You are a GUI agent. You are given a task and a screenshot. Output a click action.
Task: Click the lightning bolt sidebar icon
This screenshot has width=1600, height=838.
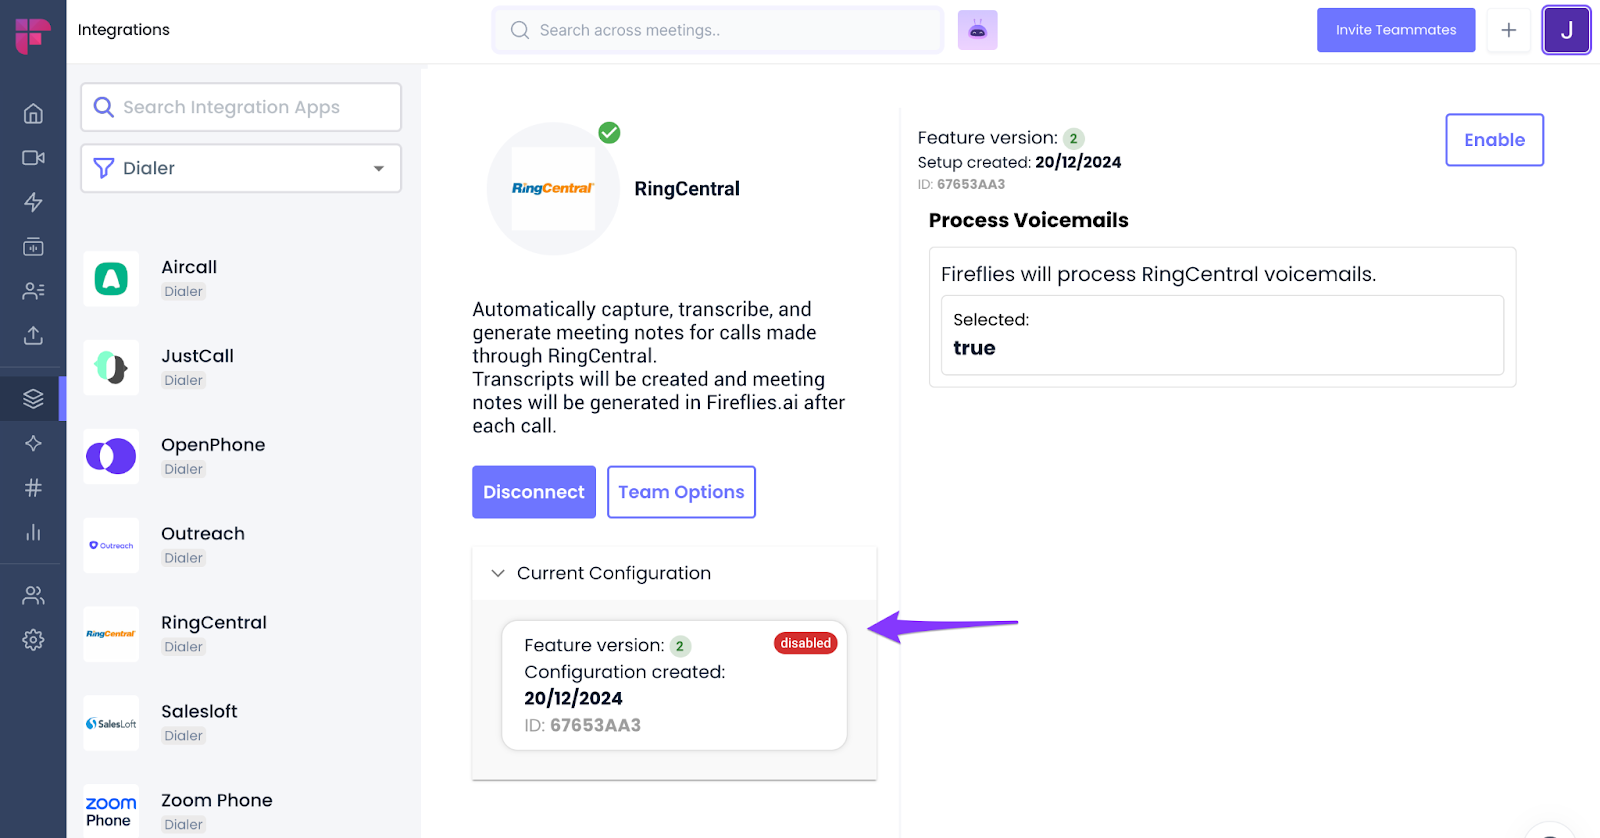[33, 202]
